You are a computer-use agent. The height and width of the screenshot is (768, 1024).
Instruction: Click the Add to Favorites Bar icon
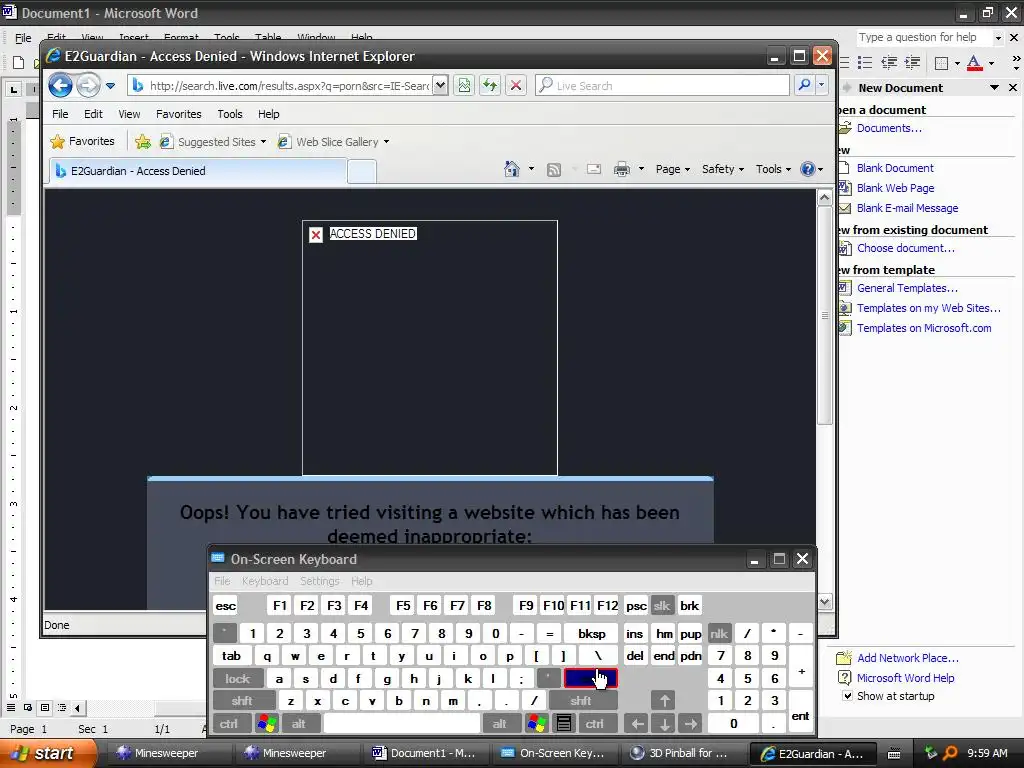point(143,141)
